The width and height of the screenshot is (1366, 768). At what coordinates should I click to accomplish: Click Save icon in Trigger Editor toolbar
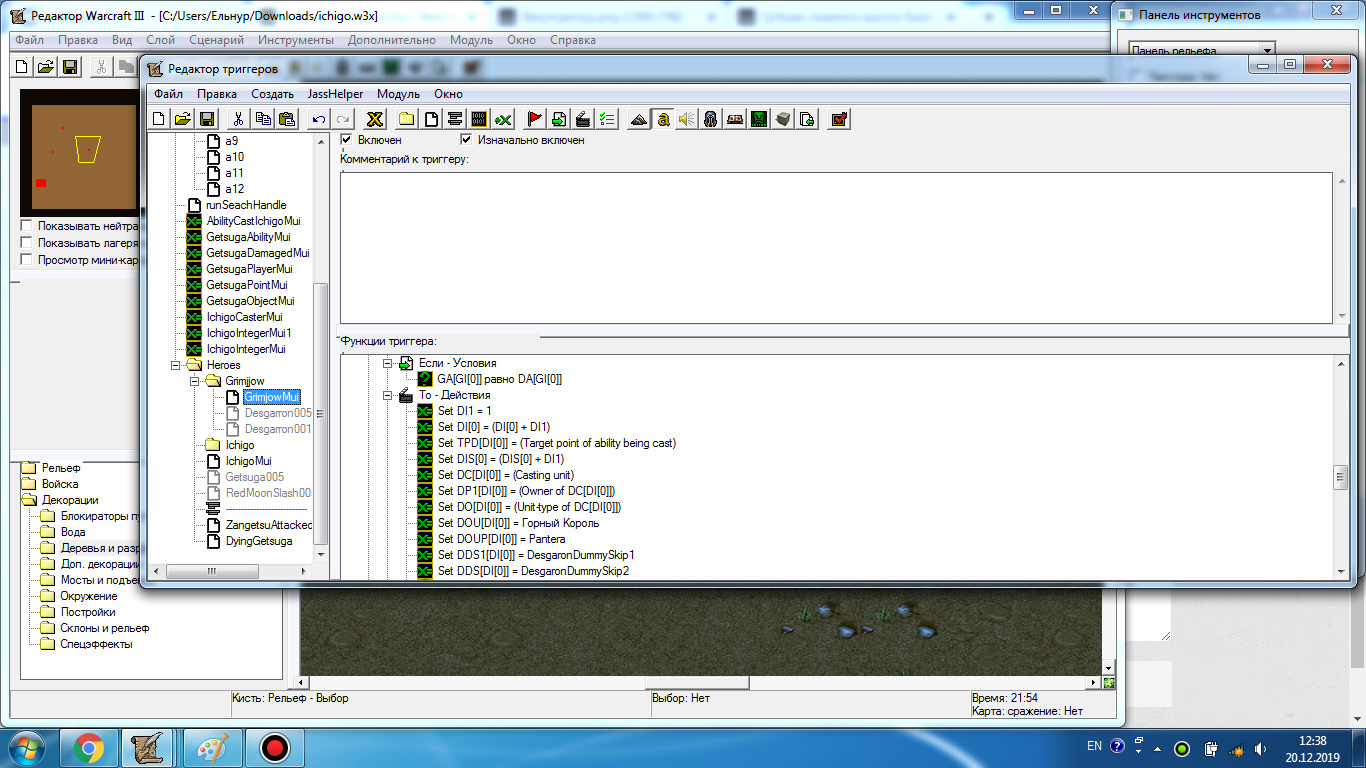pos(207,119)
